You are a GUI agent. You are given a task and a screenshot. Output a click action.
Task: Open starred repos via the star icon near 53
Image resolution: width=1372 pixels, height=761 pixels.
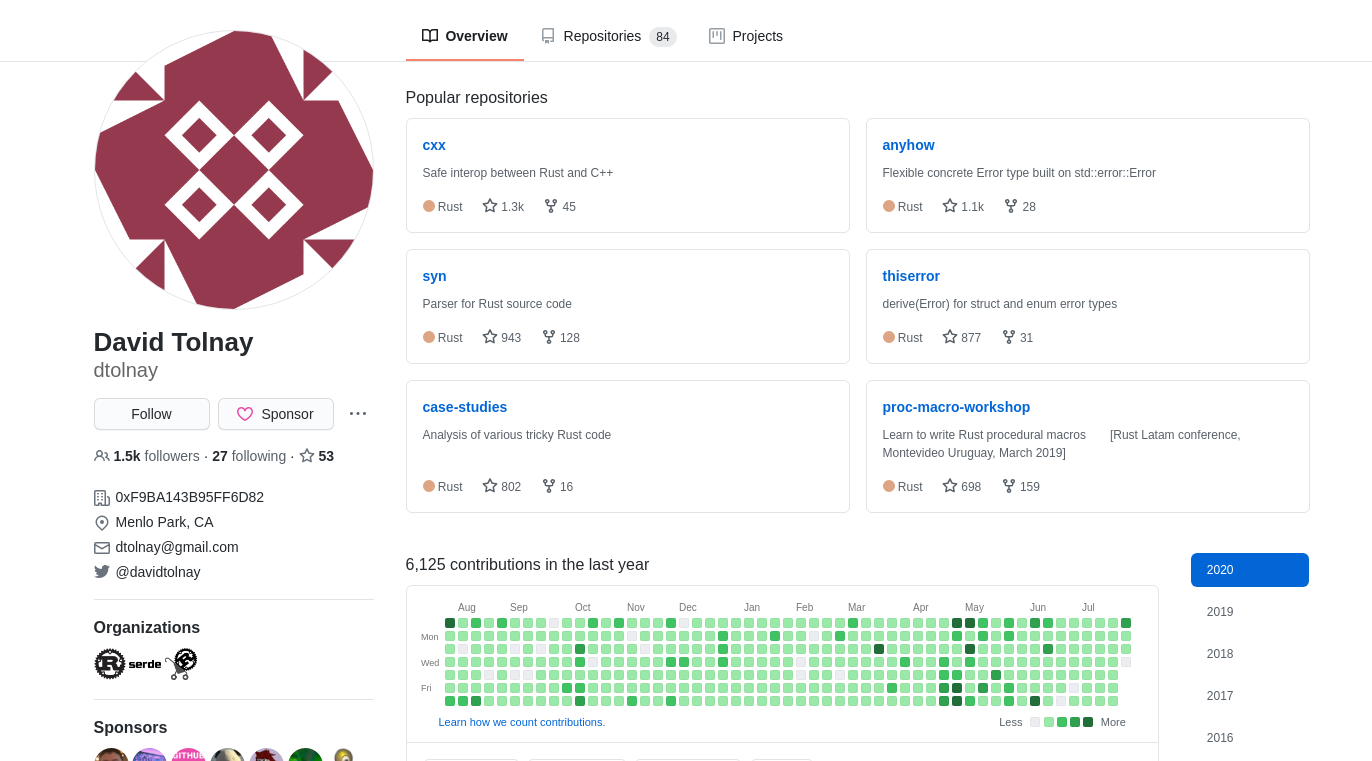[307, 456]
